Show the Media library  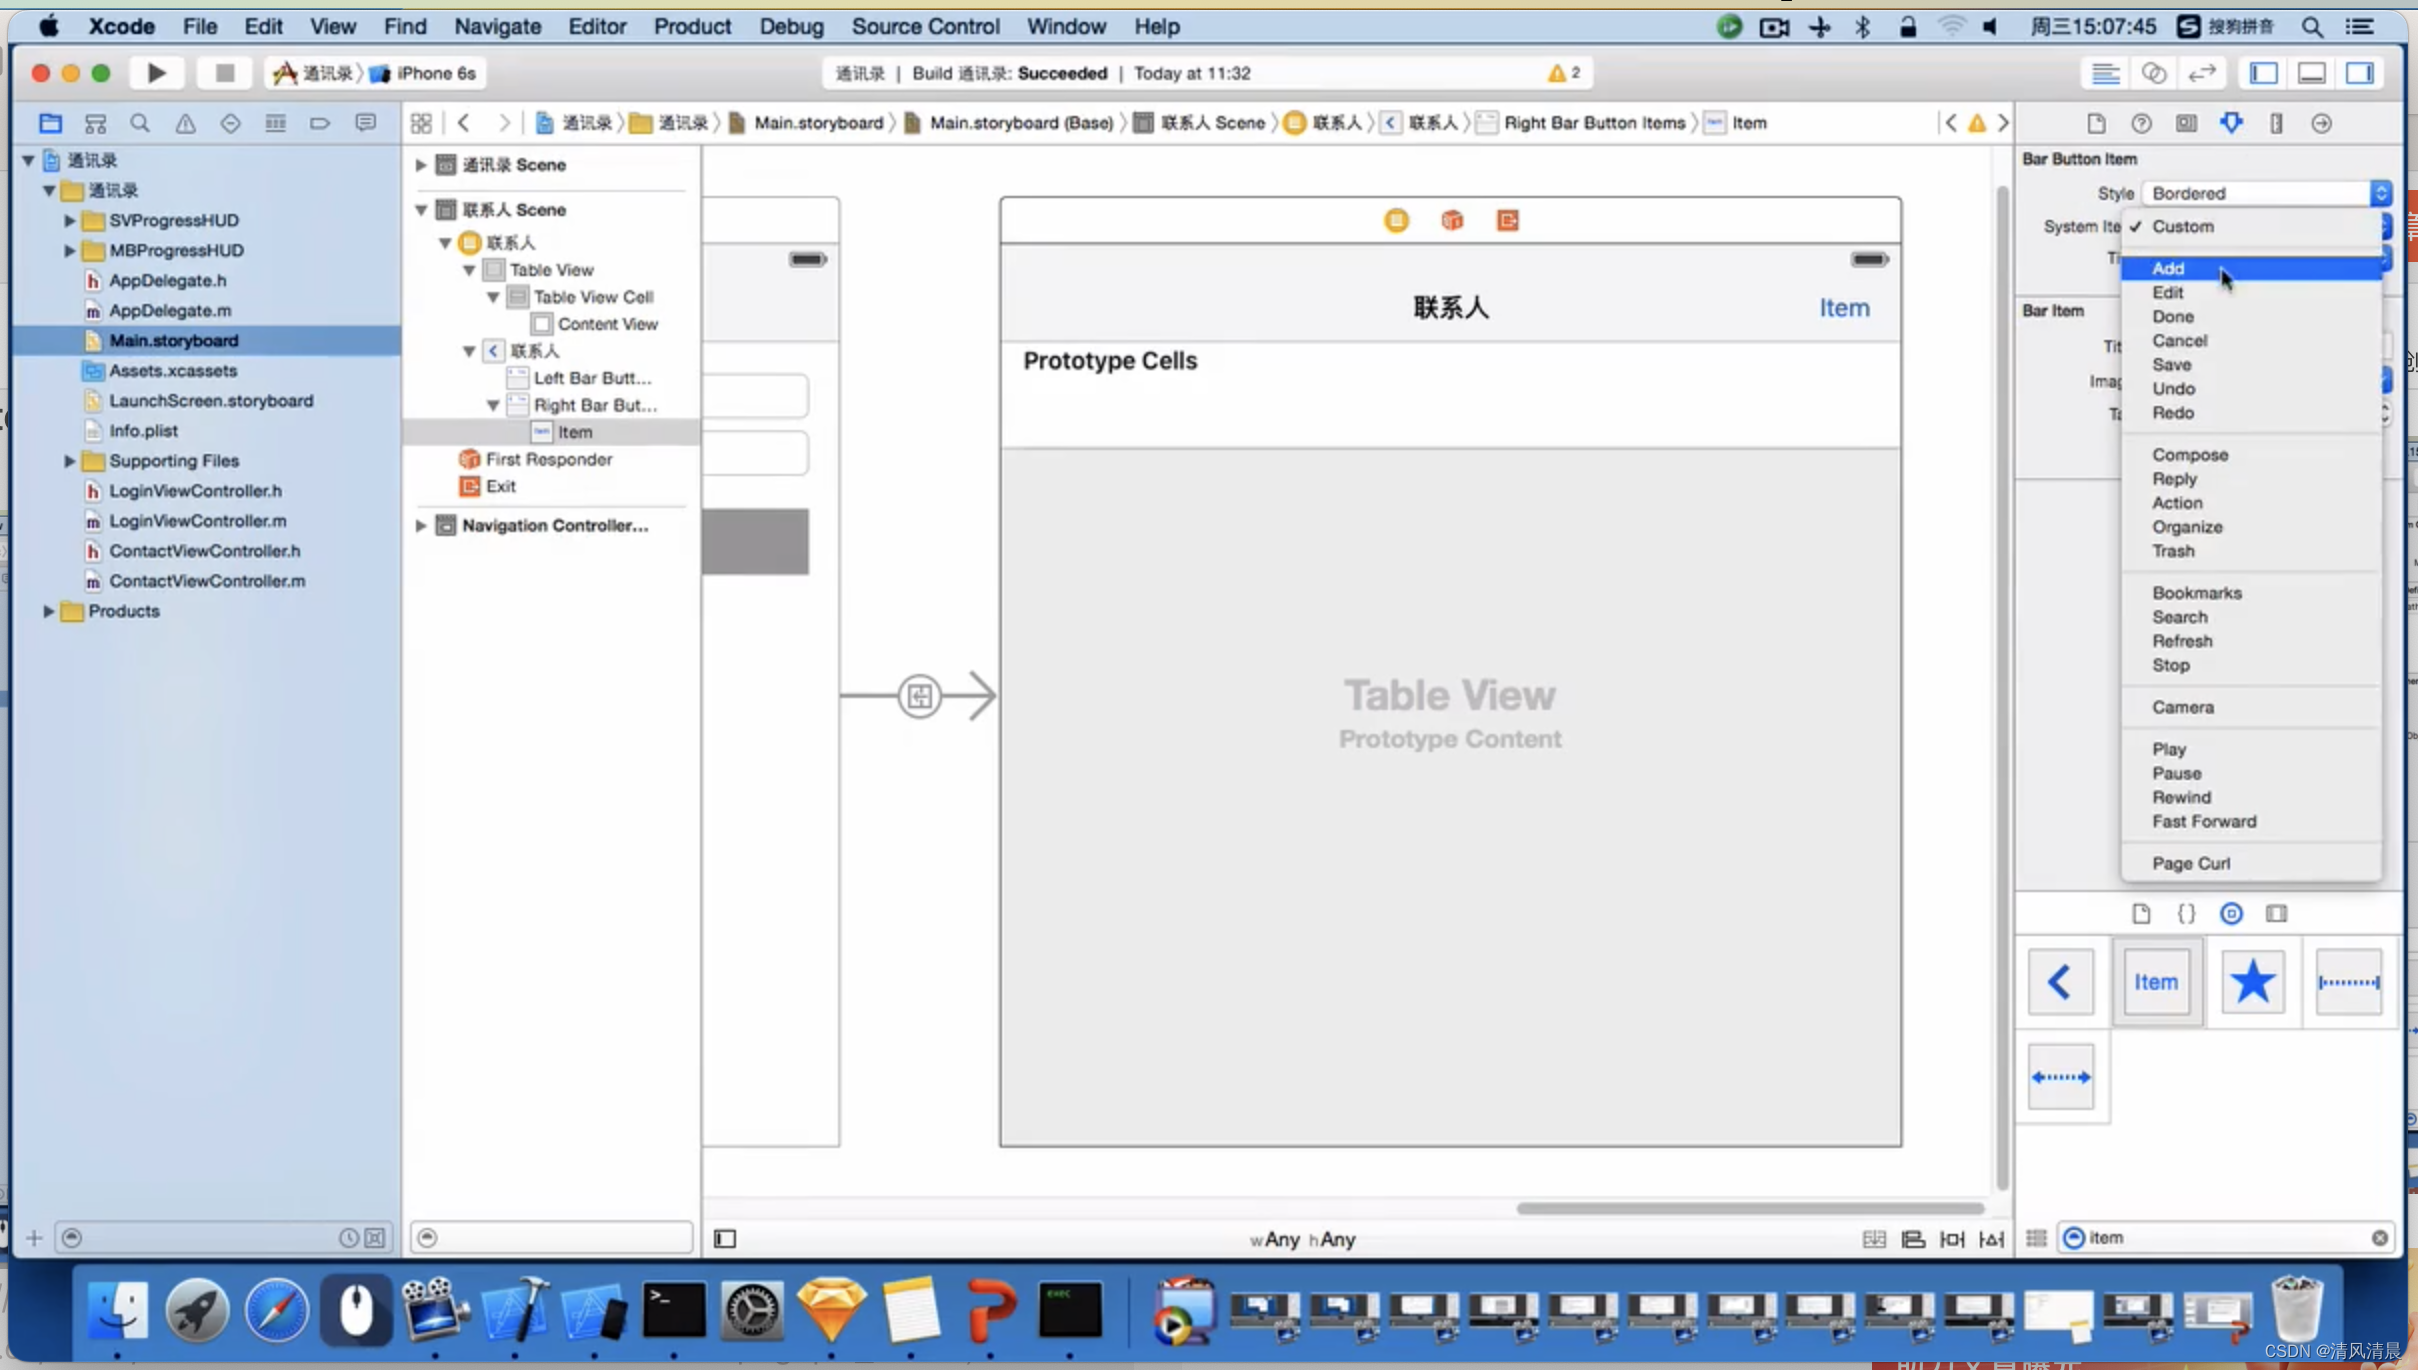pos(2276,913)
